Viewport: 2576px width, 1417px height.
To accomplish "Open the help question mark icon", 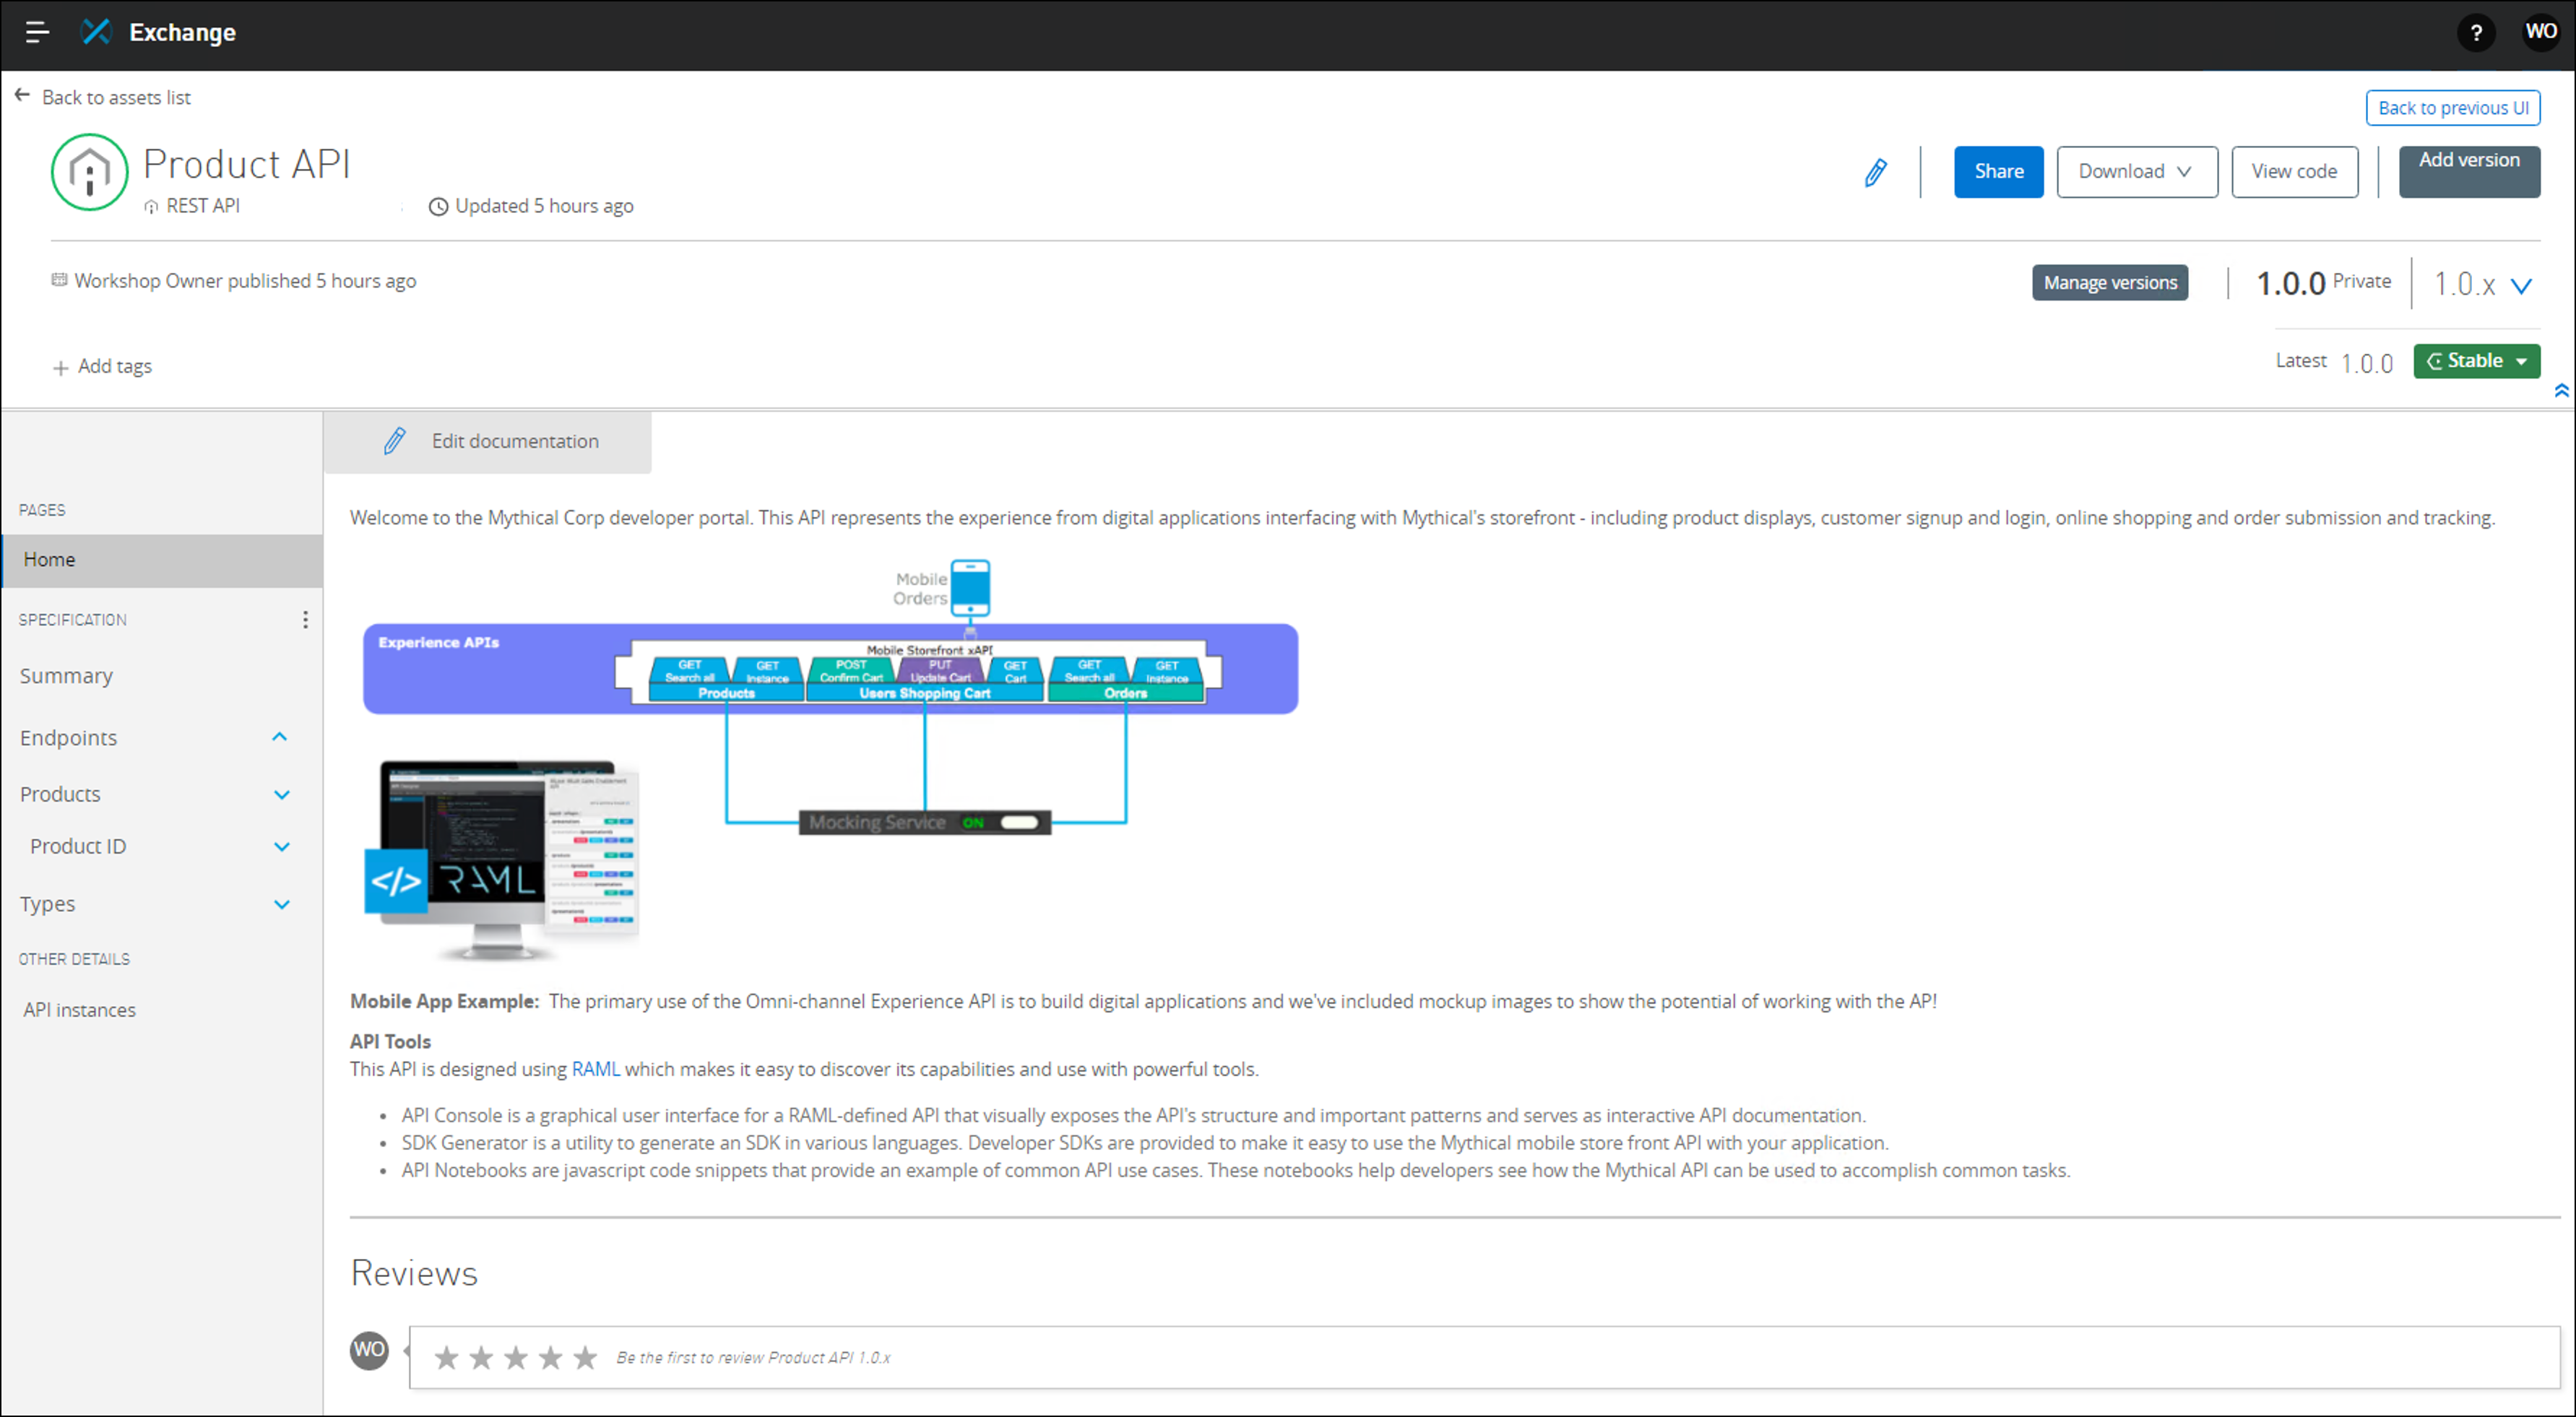I will coord(2476,33).
